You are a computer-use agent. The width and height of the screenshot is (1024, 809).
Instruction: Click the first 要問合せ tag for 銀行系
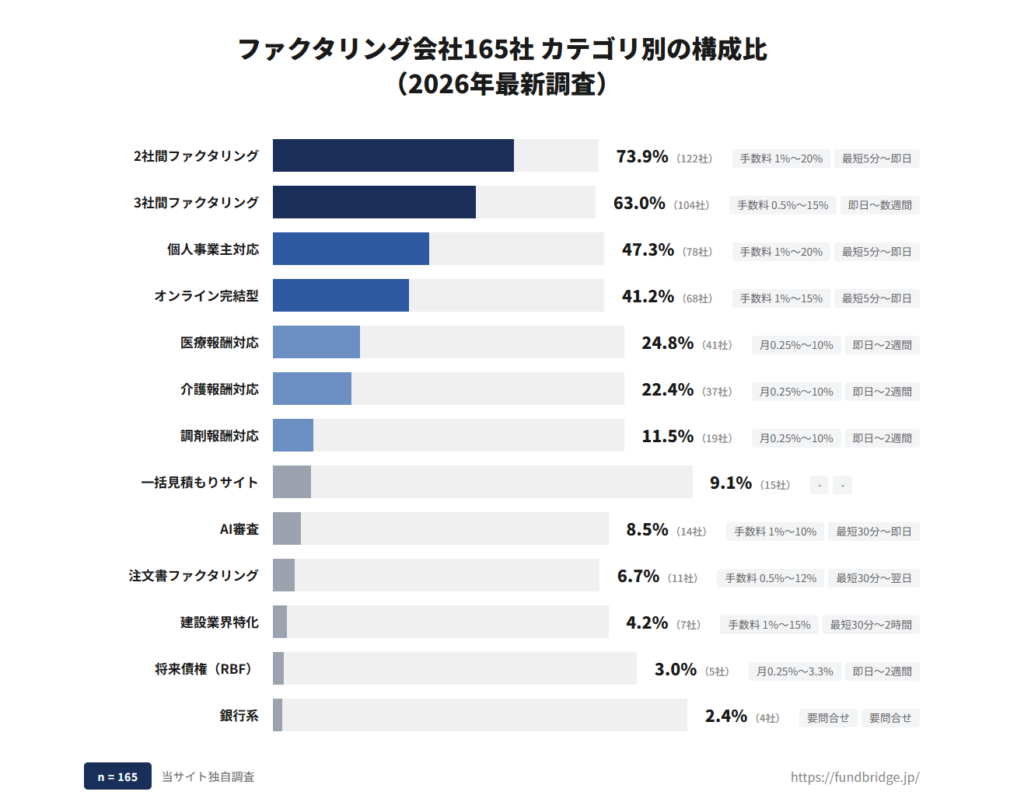(827, 718)
